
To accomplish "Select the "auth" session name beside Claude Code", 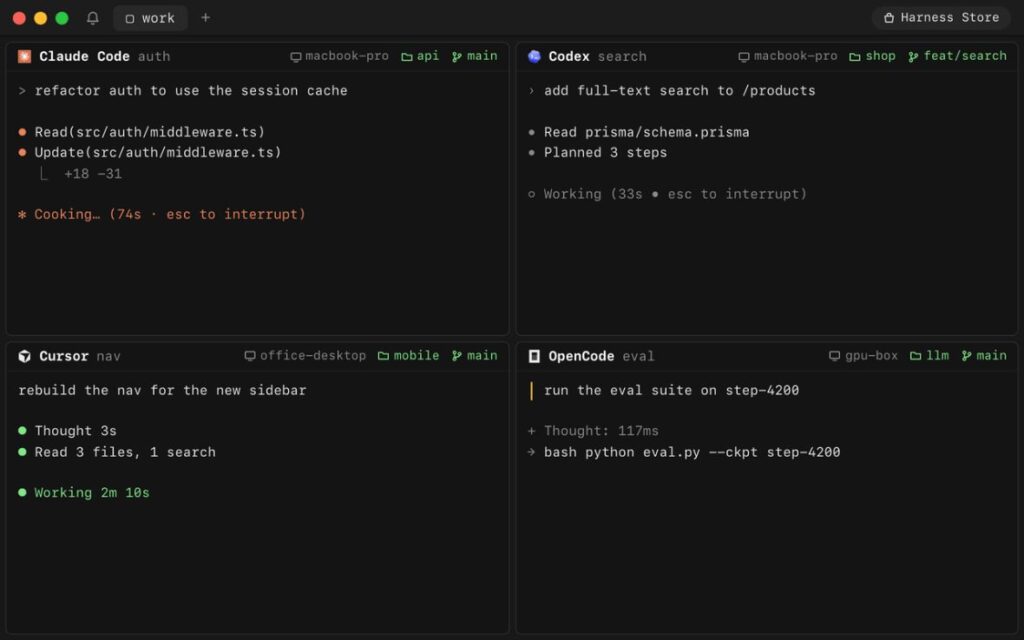I will pyautogui.click(x=154, y=57).
